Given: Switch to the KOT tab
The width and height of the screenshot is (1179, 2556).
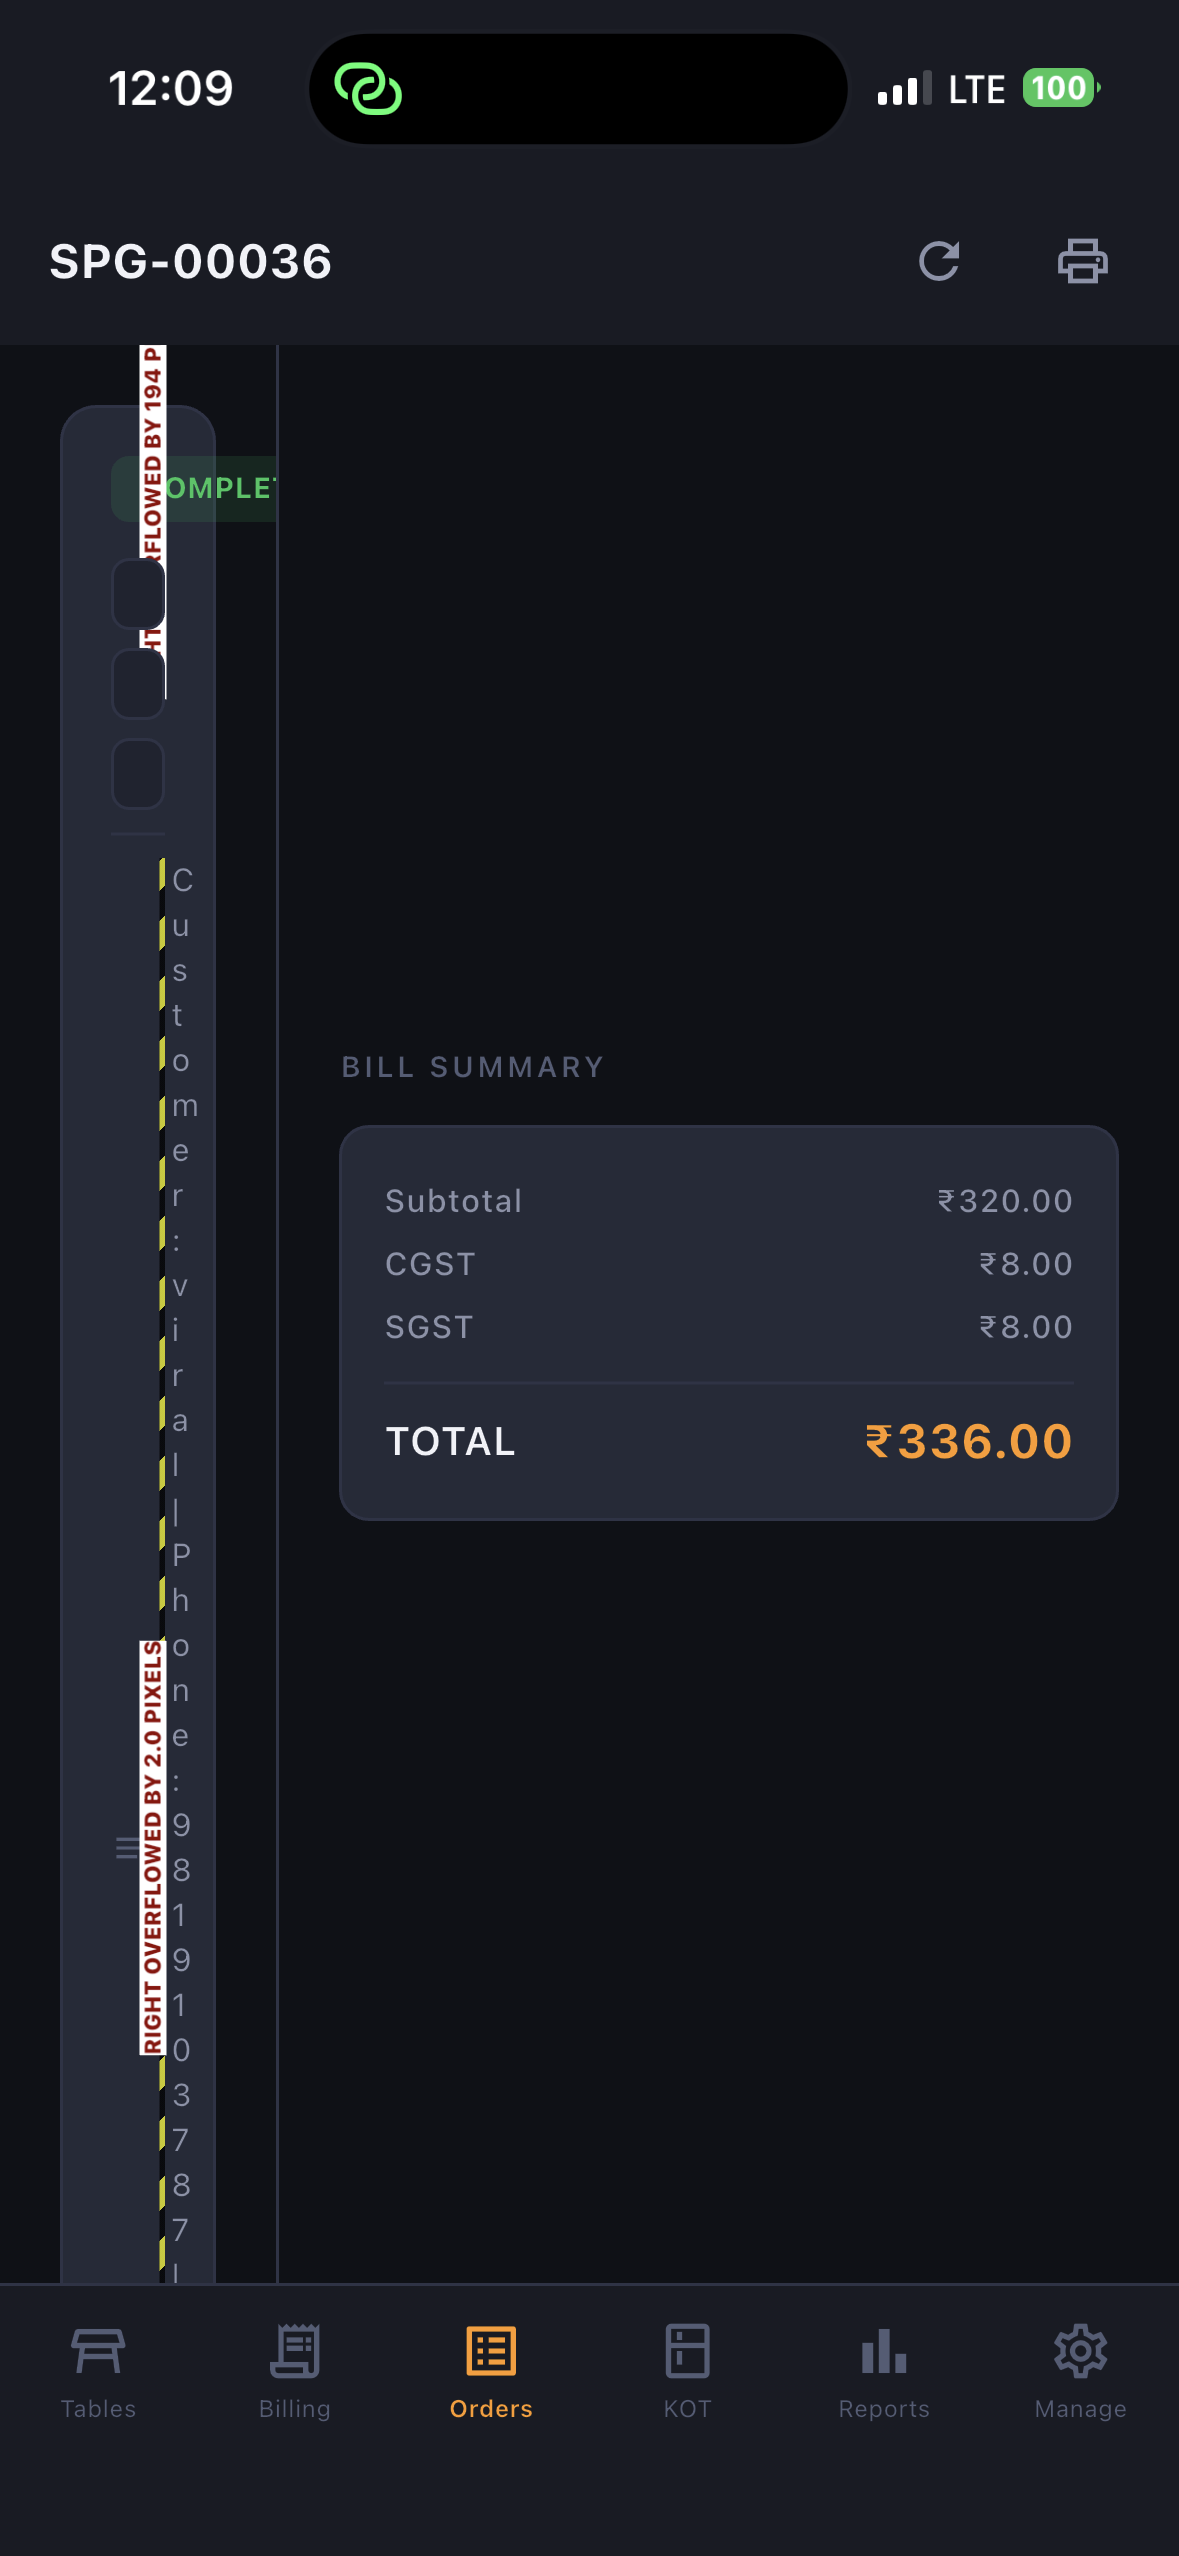Looking at the screenshot, I should (687, 2372).
